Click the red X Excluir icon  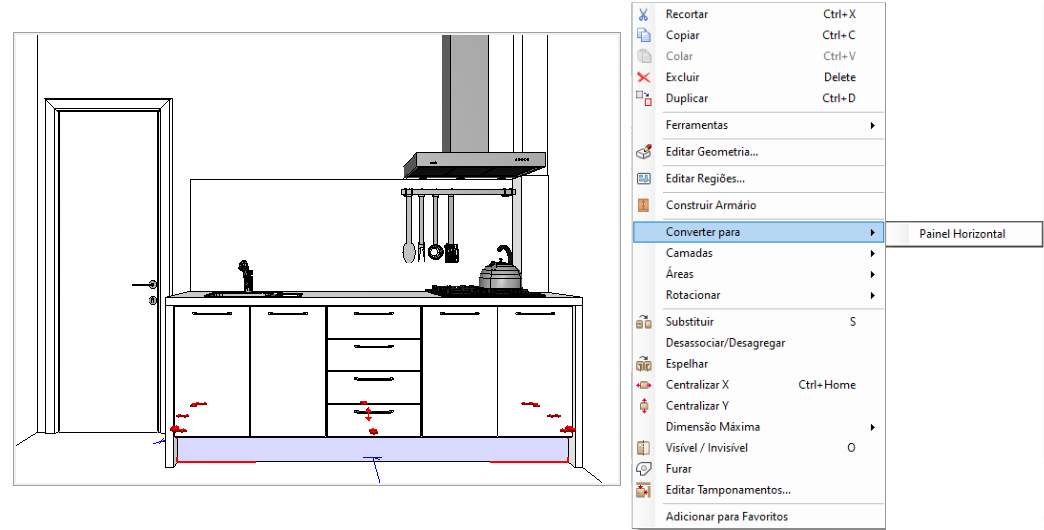tap(643, 77)
